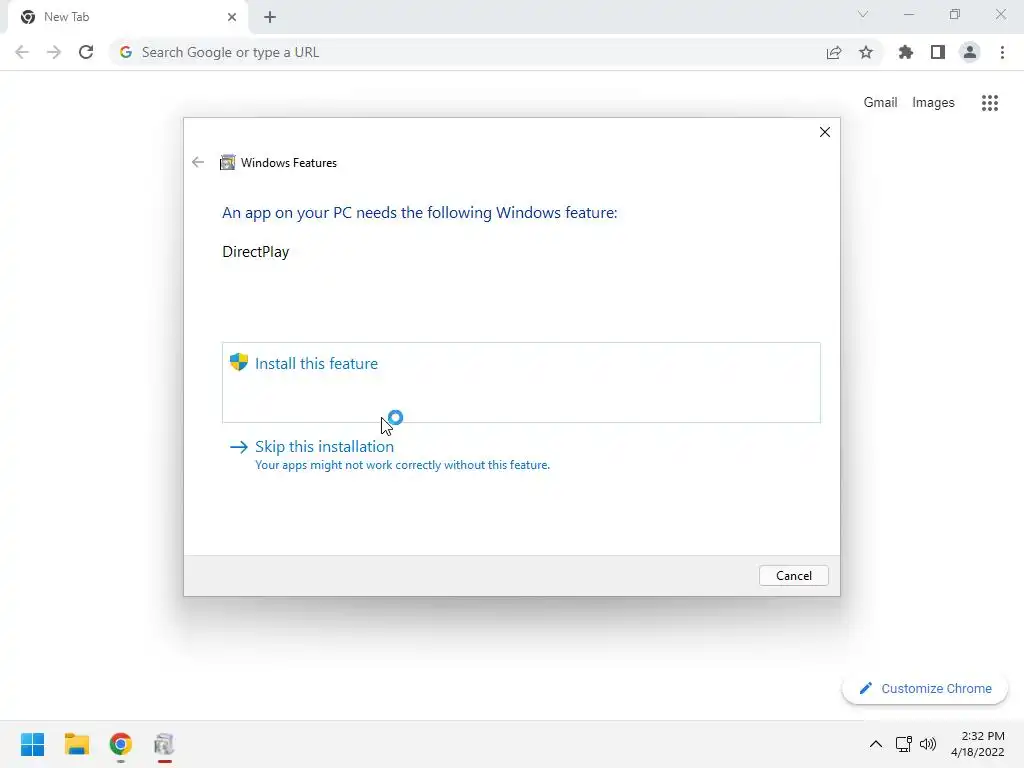Viewport: 1024px width, 768px height.
Task: Click the Chrome taskbar icon
Action: tap(121, 744)
